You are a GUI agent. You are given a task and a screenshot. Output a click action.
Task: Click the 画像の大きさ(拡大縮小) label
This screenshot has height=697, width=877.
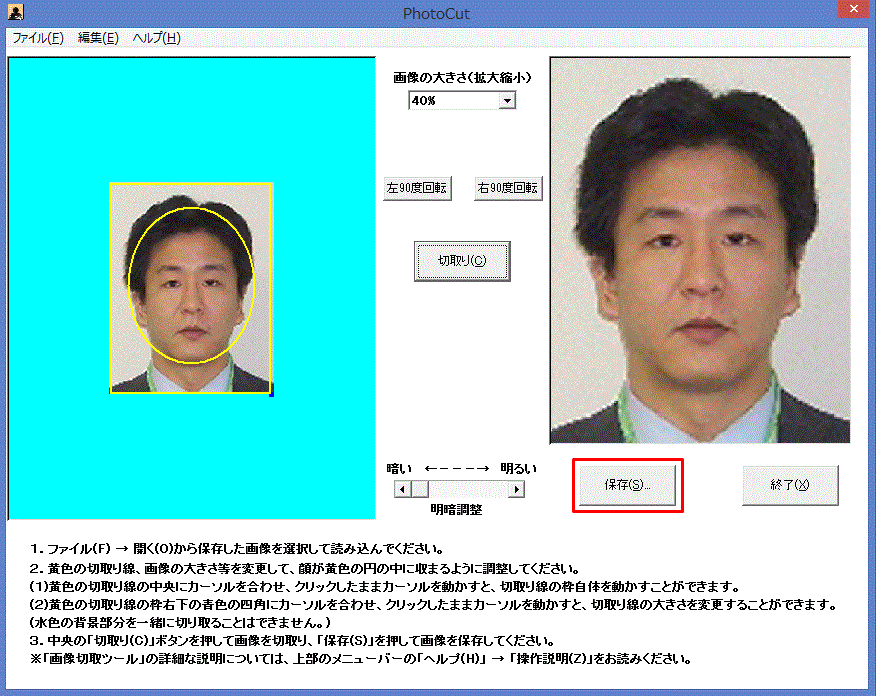pos(462,78)
